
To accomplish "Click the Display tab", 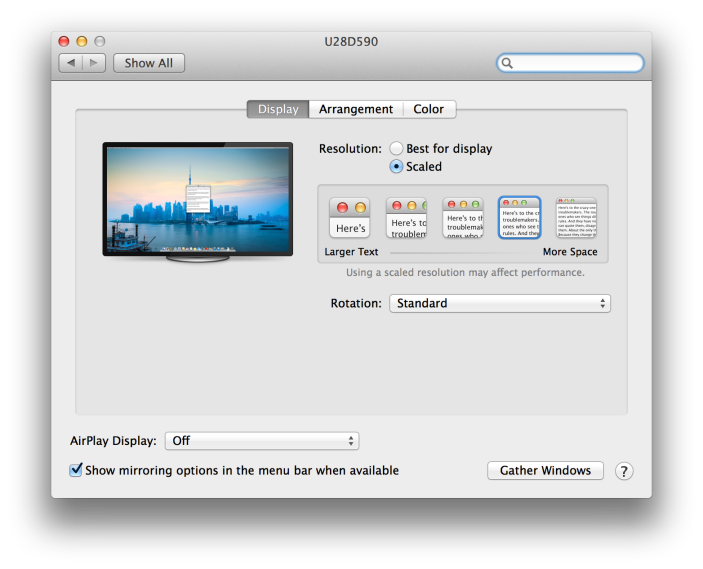I will point(278,109).
